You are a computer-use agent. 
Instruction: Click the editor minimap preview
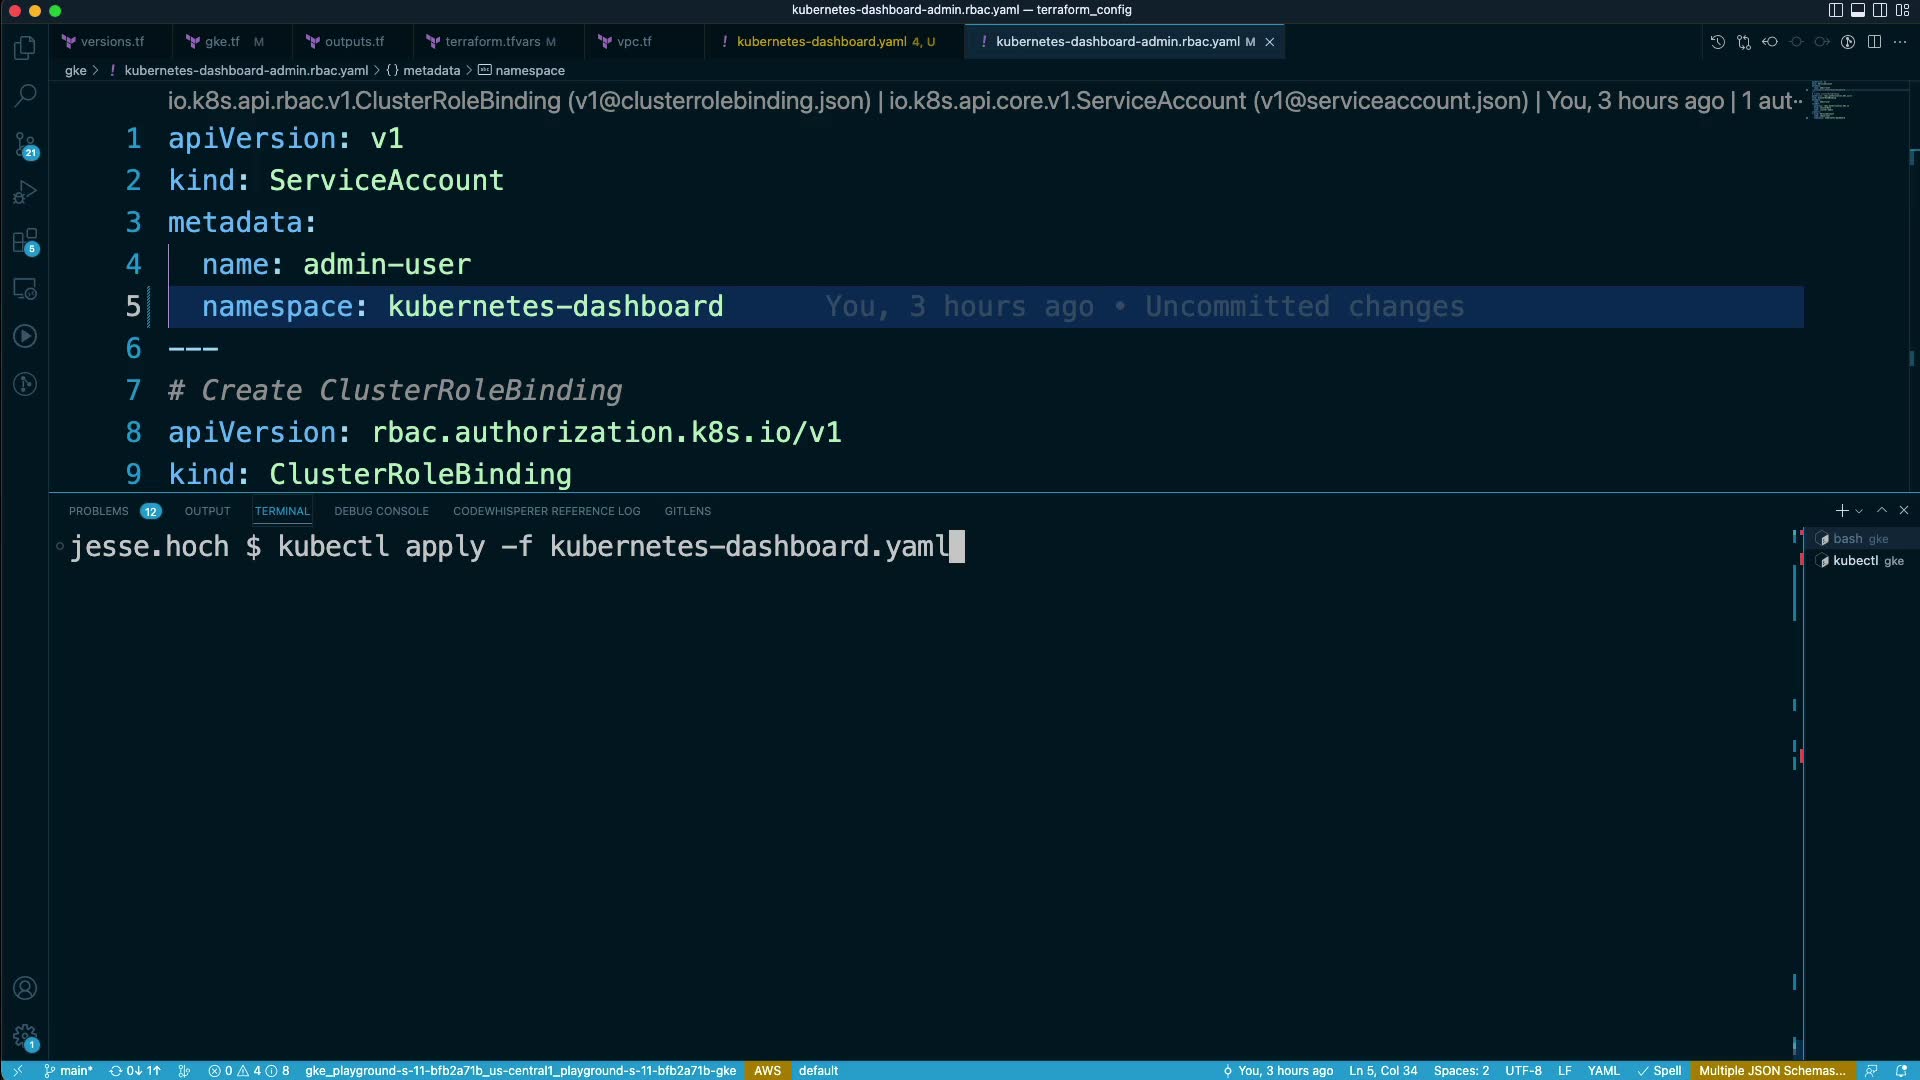pos(1830,100)
